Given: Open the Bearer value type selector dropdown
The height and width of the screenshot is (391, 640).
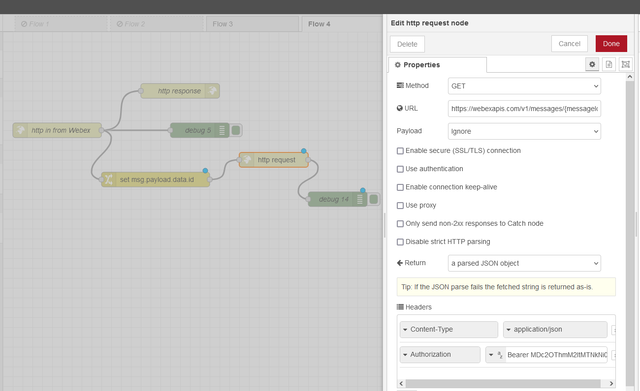Looking at the screenshot, I should [496, 355].
